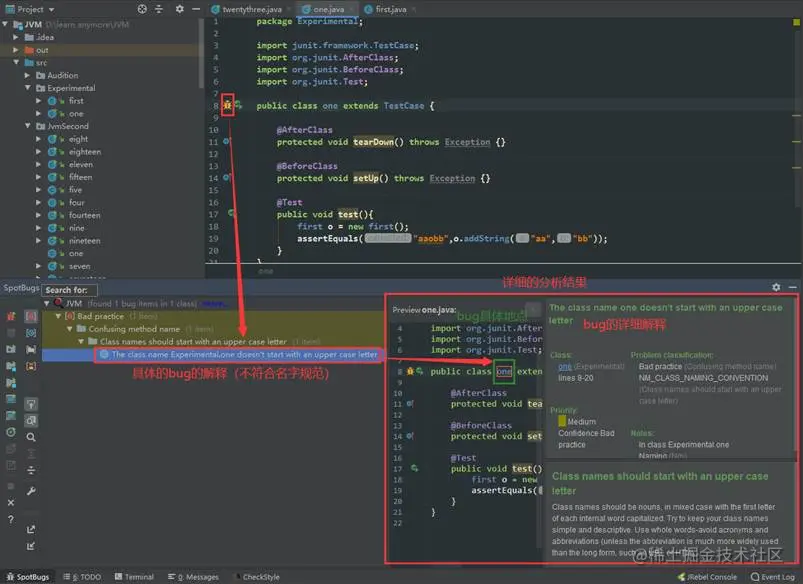Image resolution: width=803 pixels, height=584 pixels.
Task: Expand the .idea folder
Action: coord(16,37)
